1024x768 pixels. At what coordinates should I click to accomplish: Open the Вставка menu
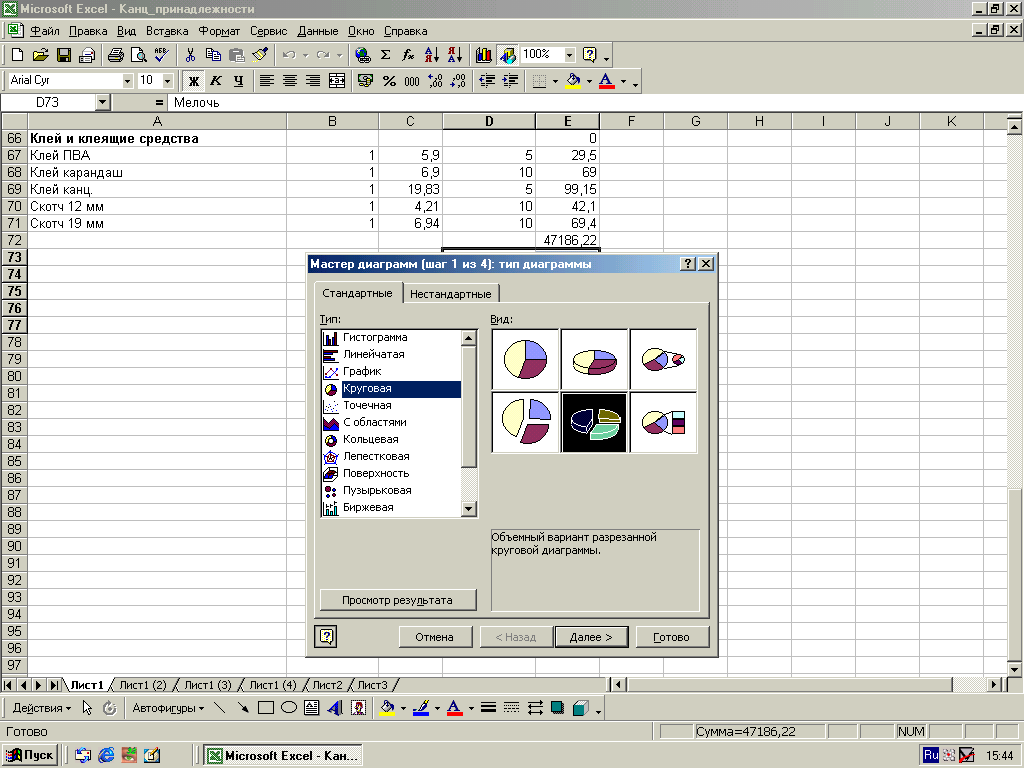167,31
